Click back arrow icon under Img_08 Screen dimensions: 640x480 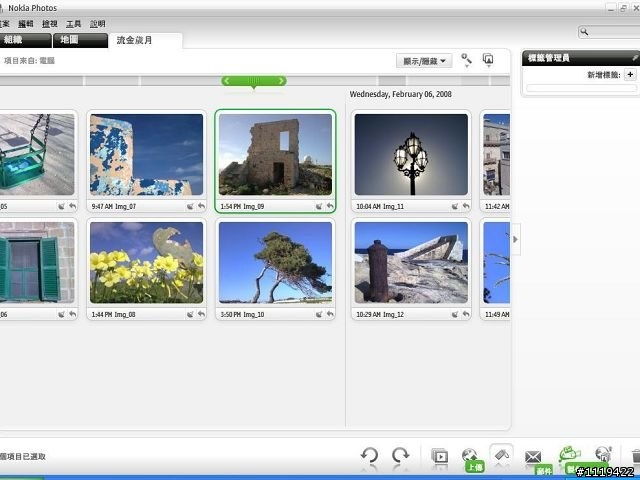[x=201, y=314]
